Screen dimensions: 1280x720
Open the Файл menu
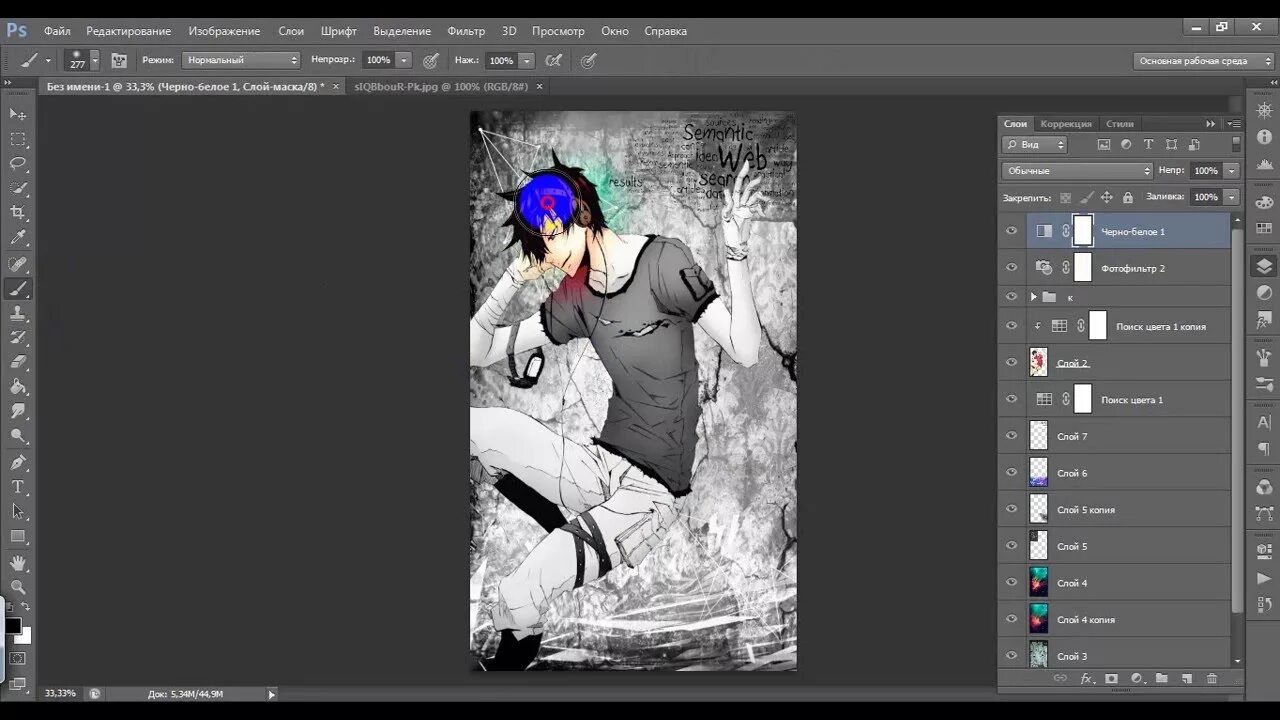pyautogui.click(x=57, y=31)
